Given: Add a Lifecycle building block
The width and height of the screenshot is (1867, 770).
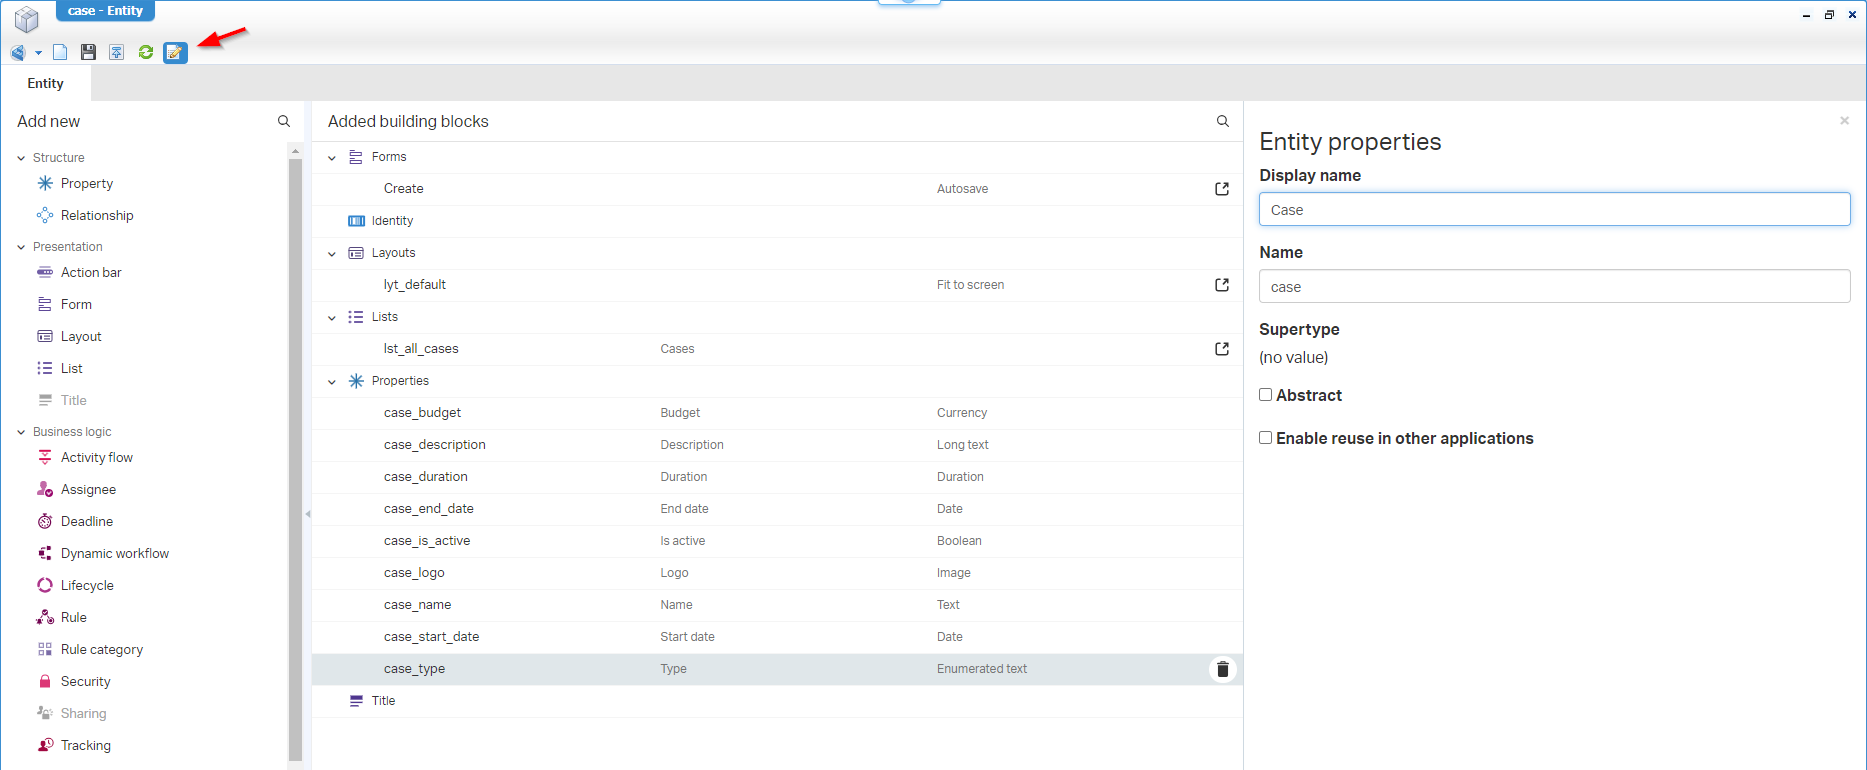Looking at the screenshot, I should click(87, 585).
